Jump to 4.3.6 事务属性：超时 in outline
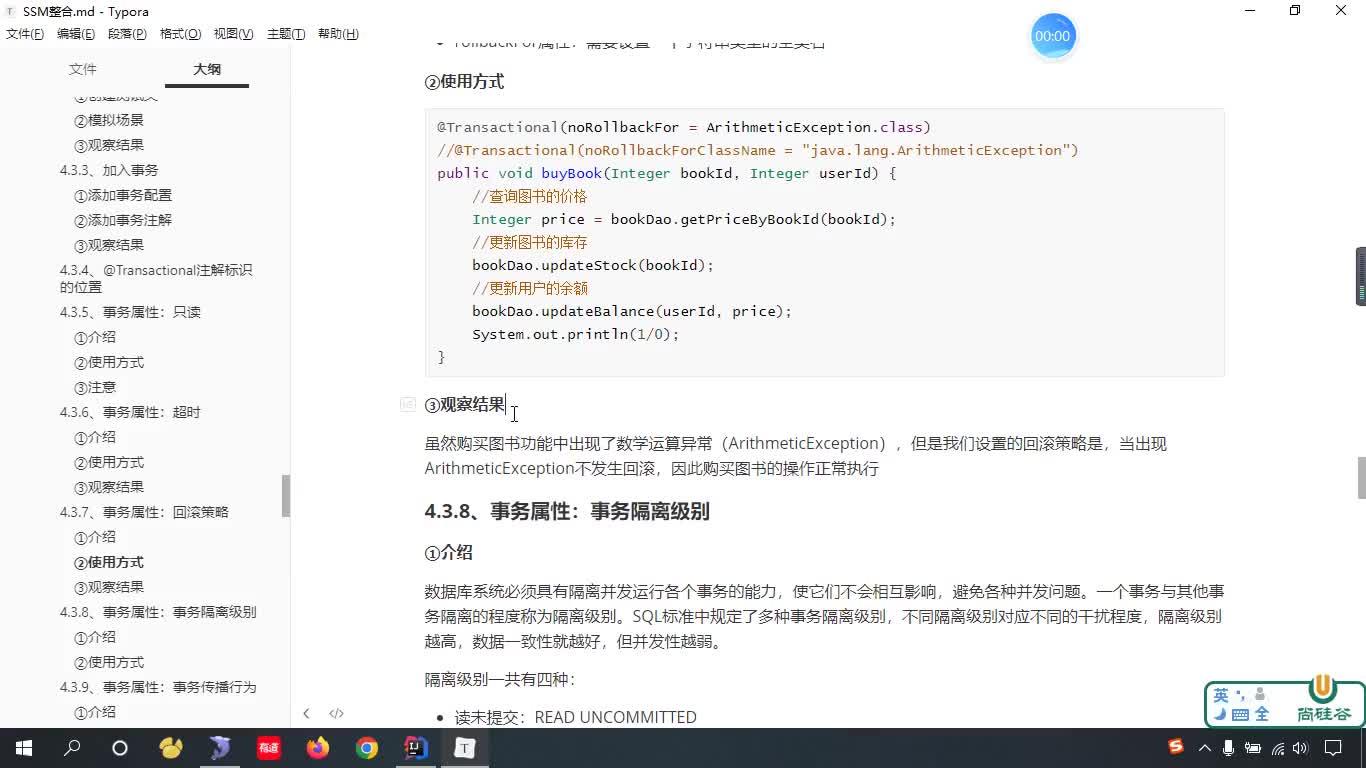1366x768 pixels. pyautogui.click(x=130, y=412)
